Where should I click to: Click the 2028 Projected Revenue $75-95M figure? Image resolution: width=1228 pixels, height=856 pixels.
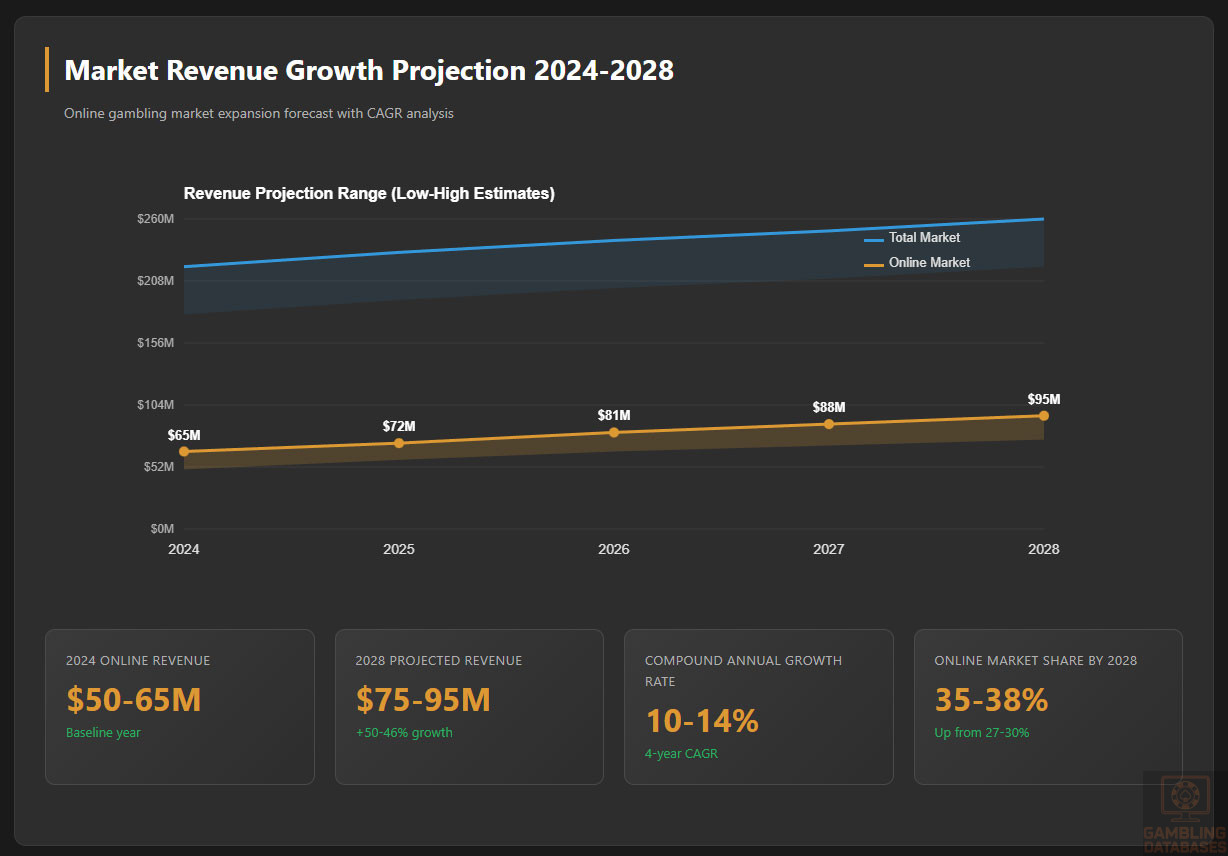[x=424, y=700]
